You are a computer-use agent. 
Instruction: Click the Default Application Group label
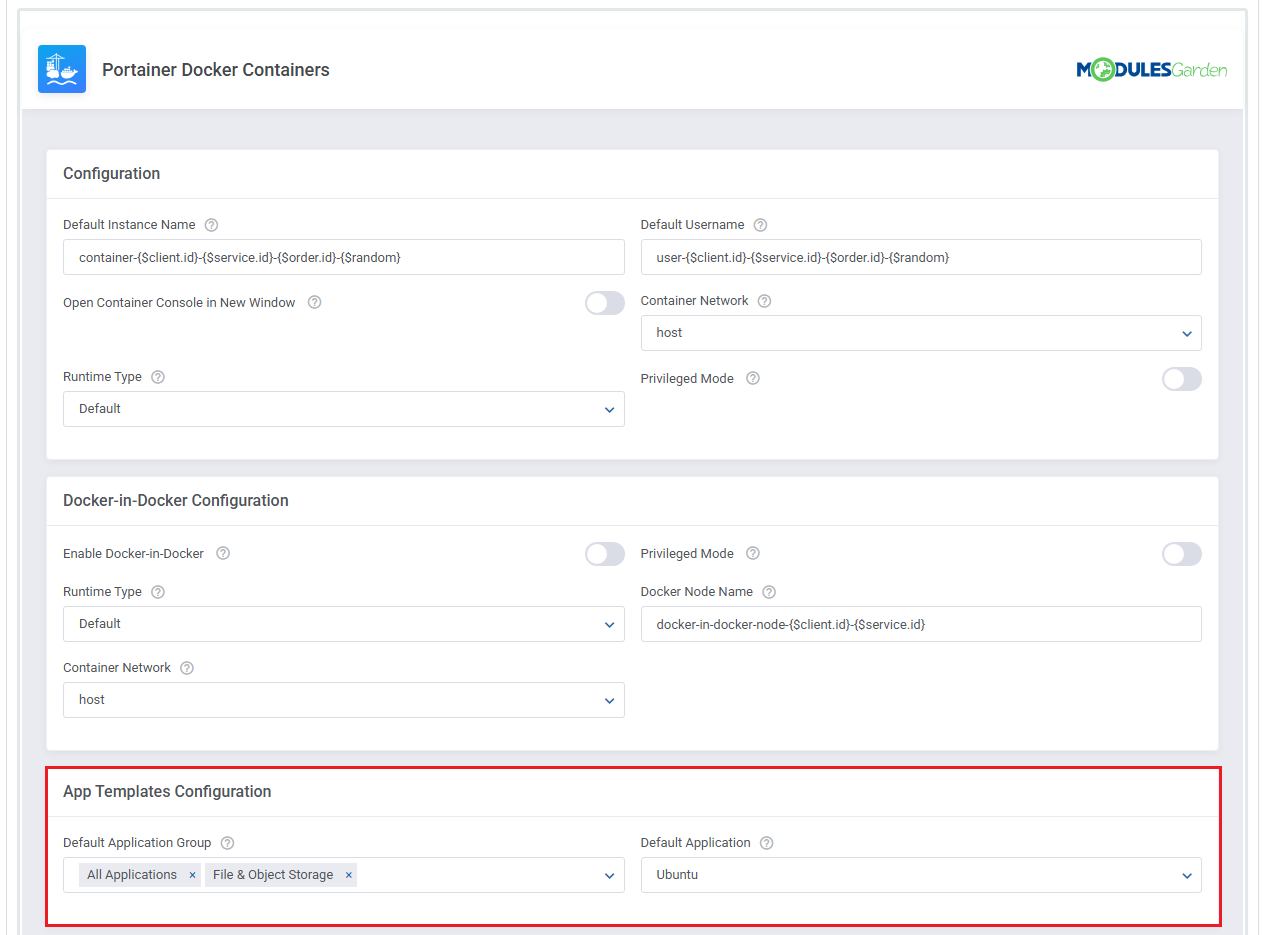pos(137,843)
